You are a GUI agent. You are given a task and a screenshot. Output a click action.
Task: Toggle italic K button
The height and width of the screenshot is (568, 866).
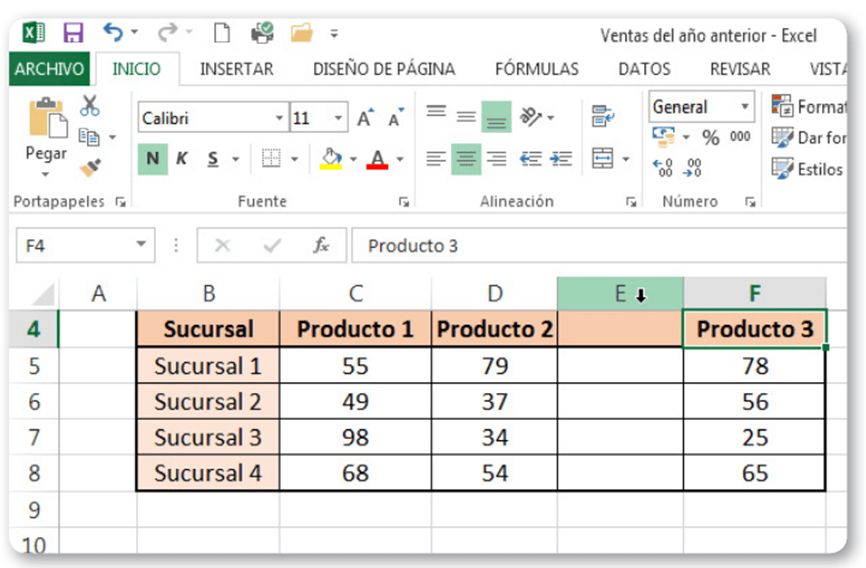coord(182,159)
